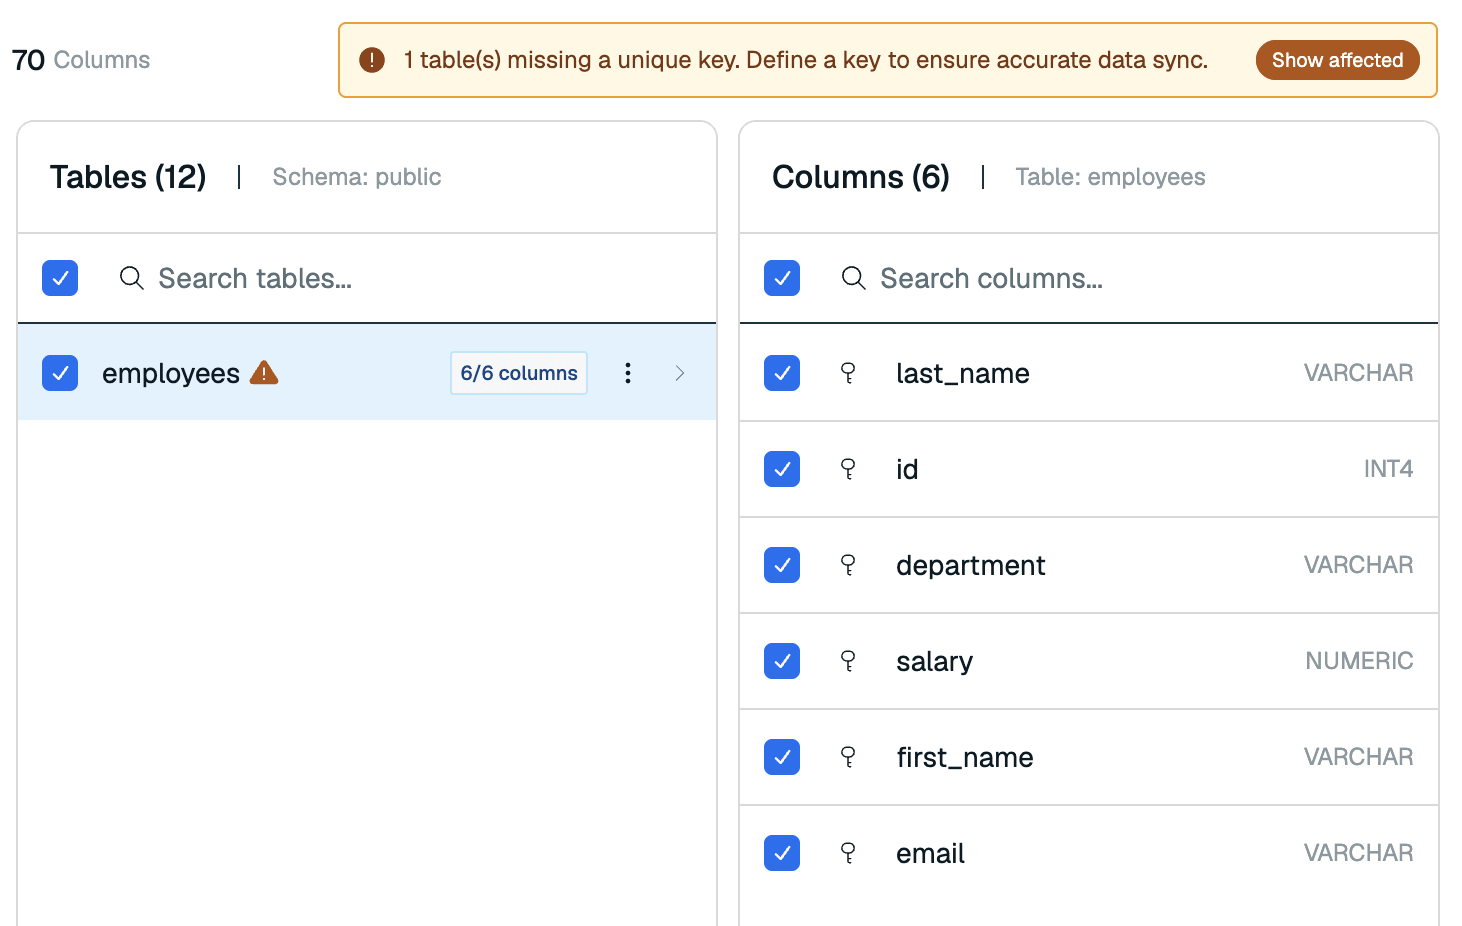Click the first_name column name

click(965, 757)
